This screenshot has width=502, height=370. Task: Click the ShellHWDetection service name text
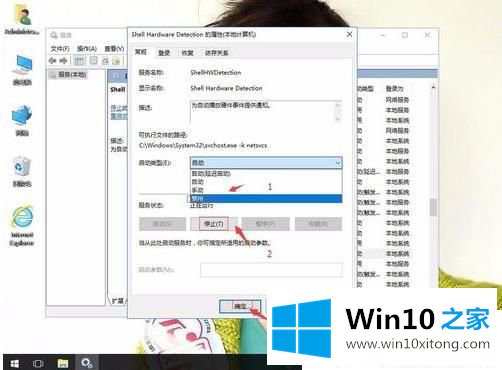pos(215,72)
